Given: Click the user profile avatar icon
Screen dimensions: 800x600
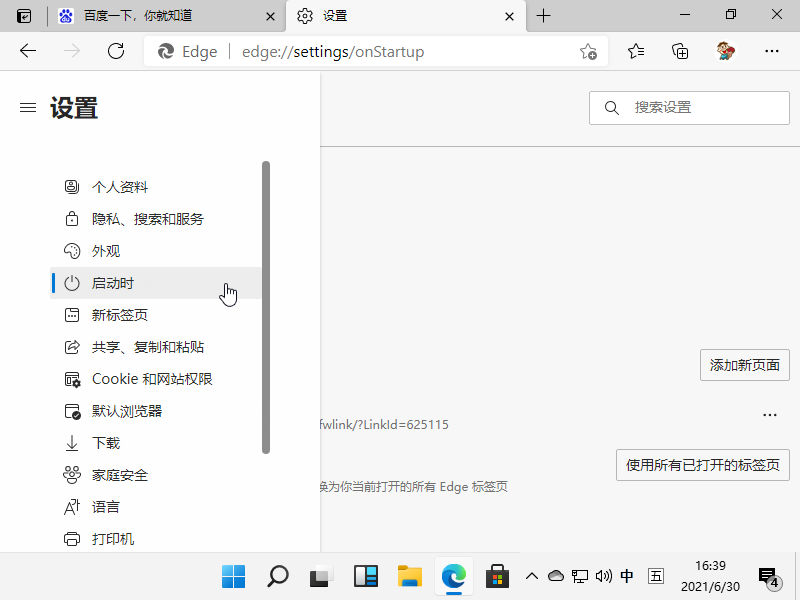Looking at the screenshot, I should click(x=726, y=51).
